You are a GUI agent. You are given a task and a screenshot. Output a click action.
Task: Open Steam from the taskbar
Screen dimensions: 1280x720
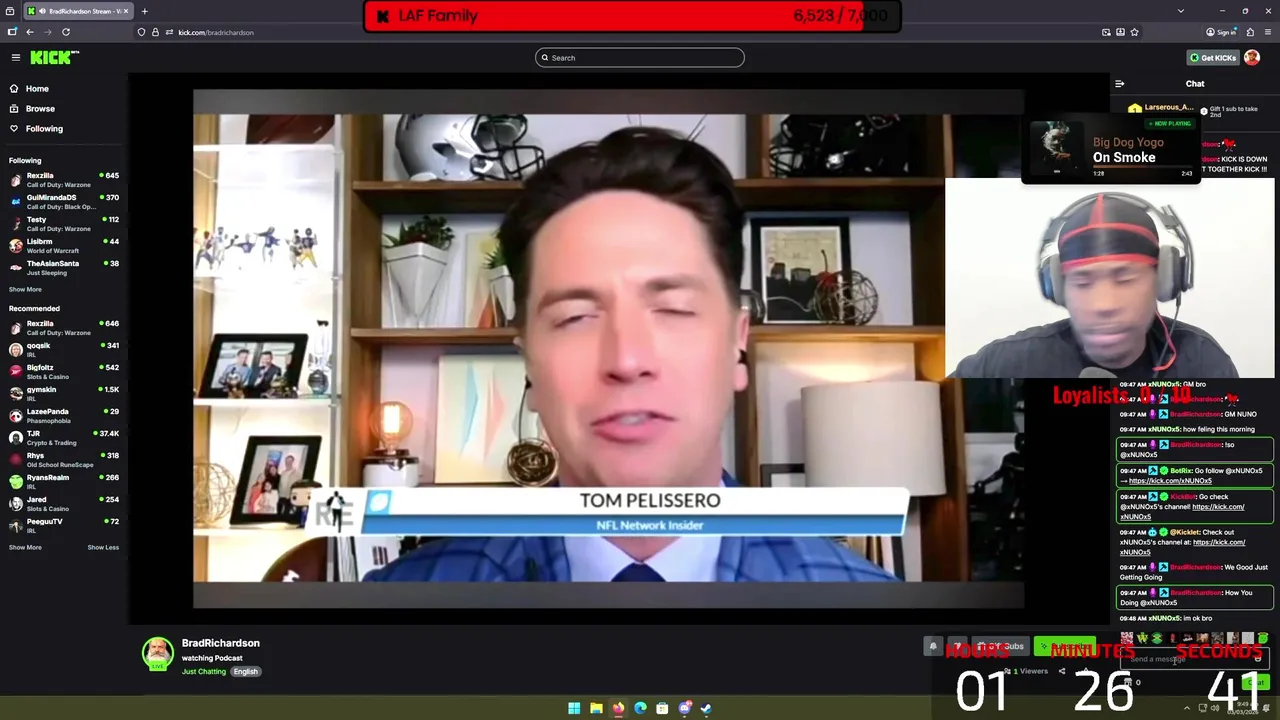pyautogui.click(x=706, y=709)
